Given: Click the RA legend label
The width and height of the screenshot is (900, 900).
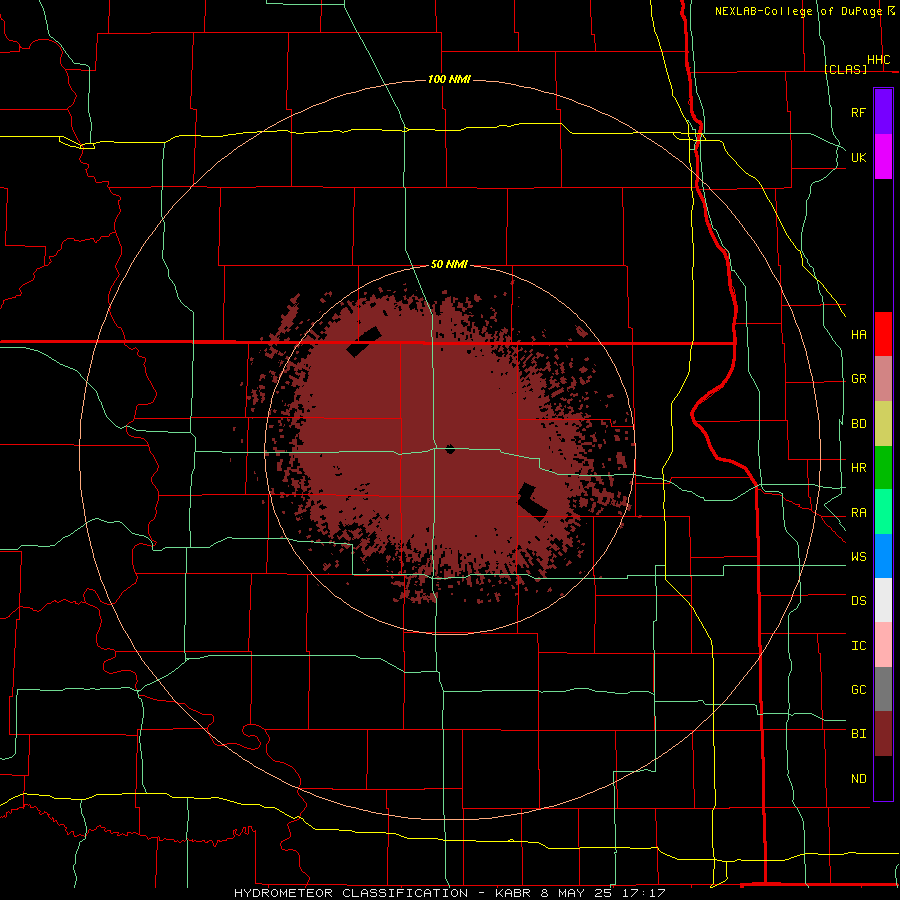Looking at the screenshot, I should (858, 513).
